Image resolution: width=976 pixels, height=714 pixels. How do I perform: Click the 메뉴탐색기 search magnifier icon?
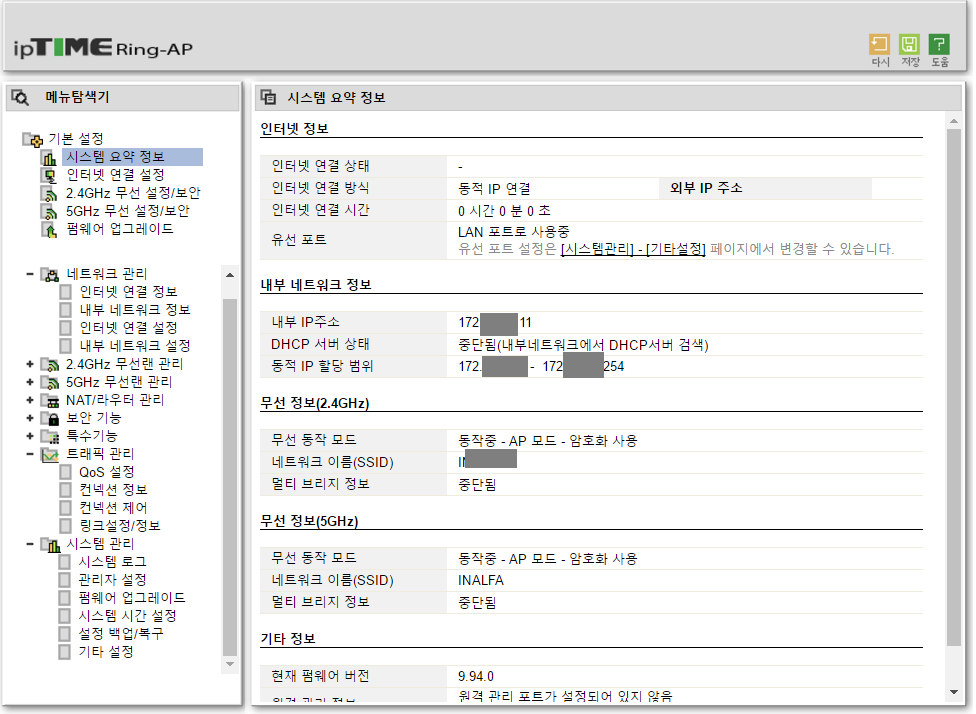20,97
